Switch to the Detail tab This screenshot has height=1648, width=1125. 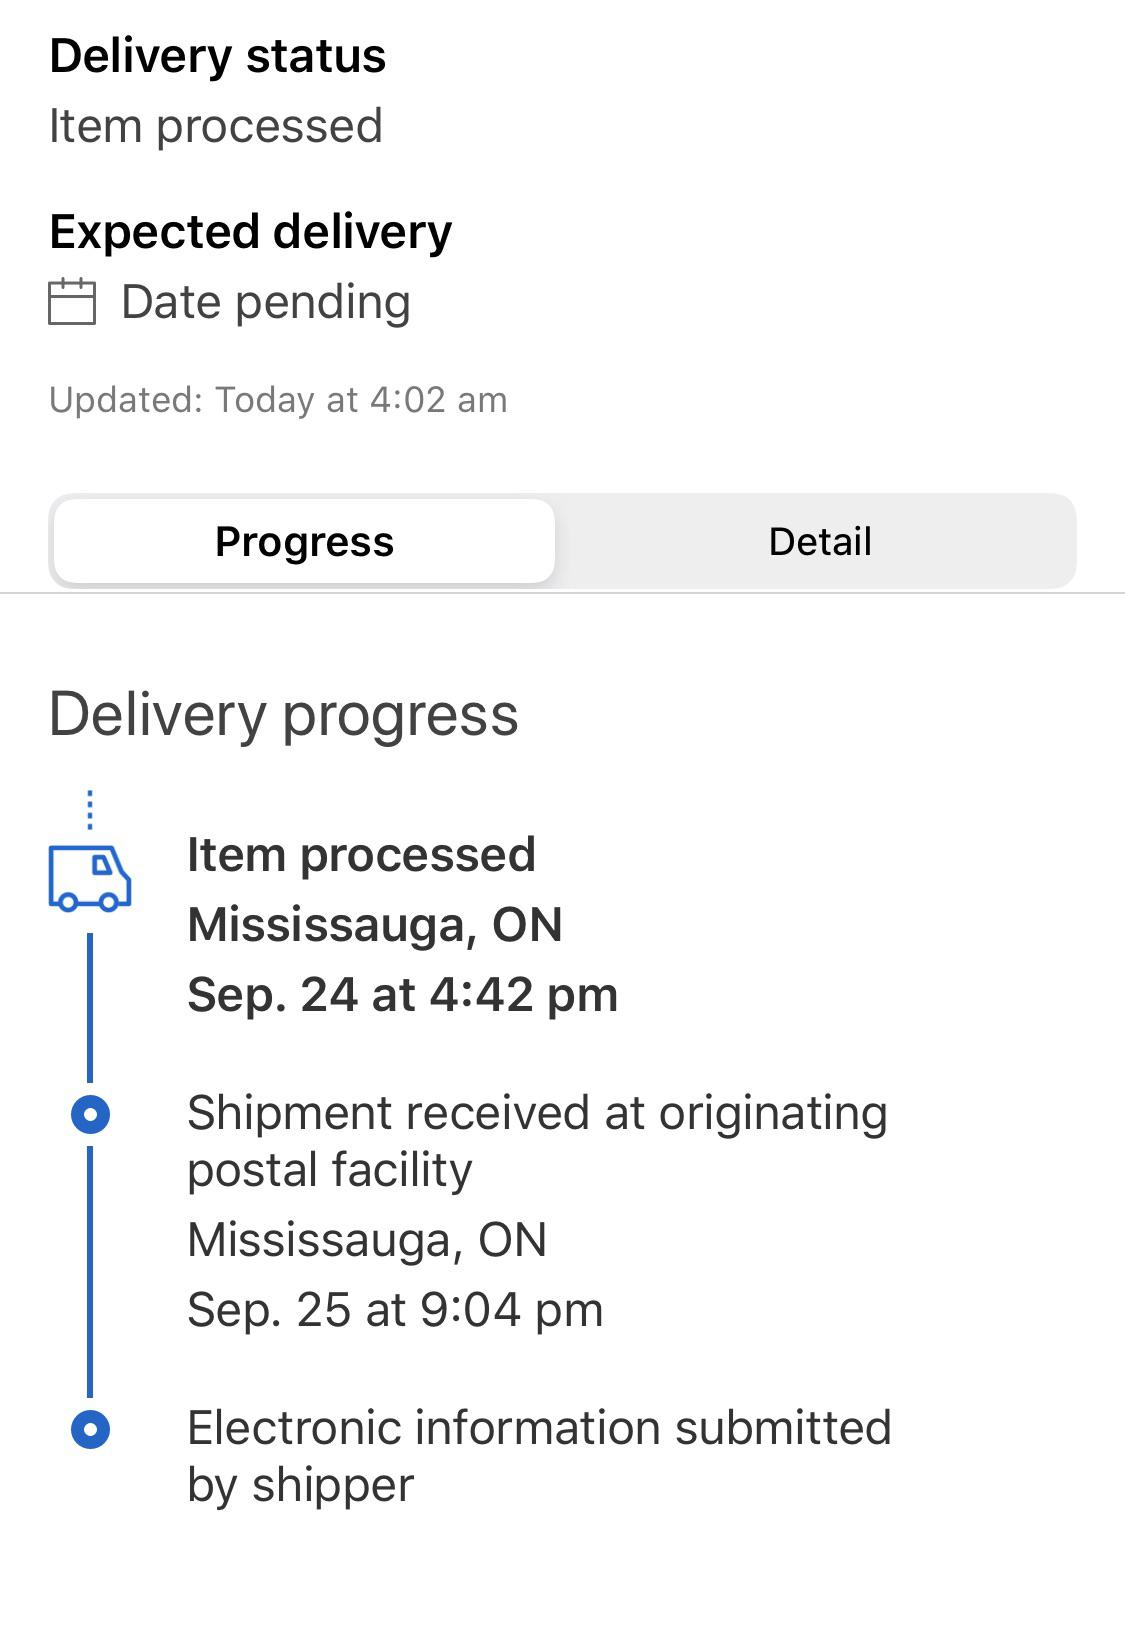click(x=820, y=540)
